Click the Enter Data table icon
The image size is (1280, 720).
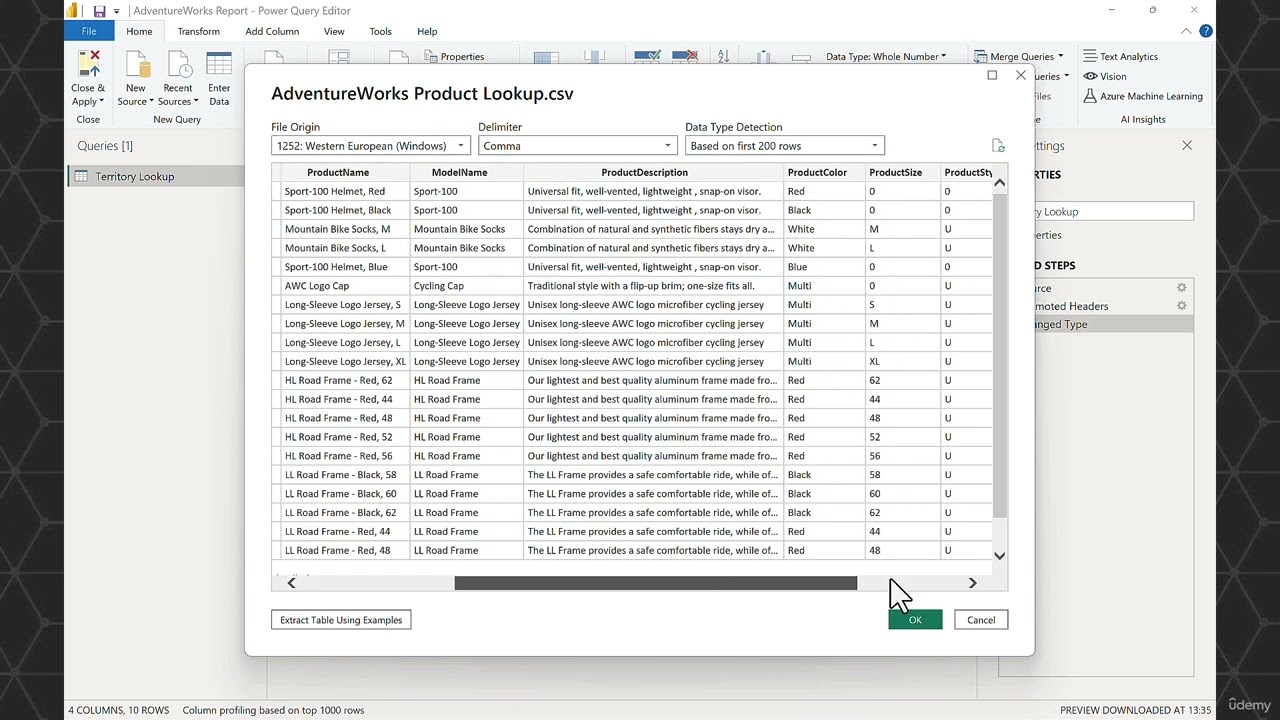[219, 65]
